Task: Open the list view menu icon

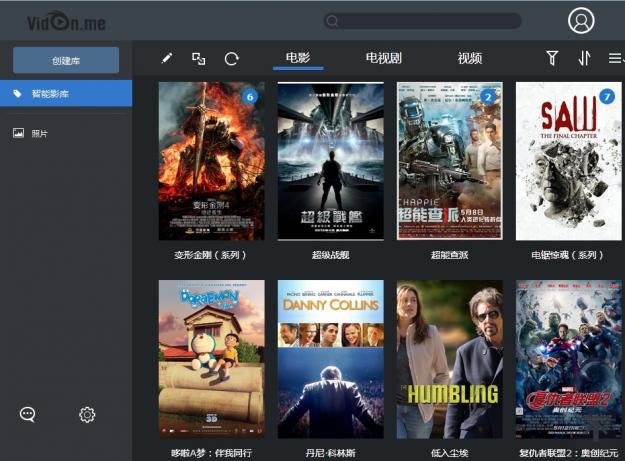Action: pyautogui.click(x=615, y=58)
